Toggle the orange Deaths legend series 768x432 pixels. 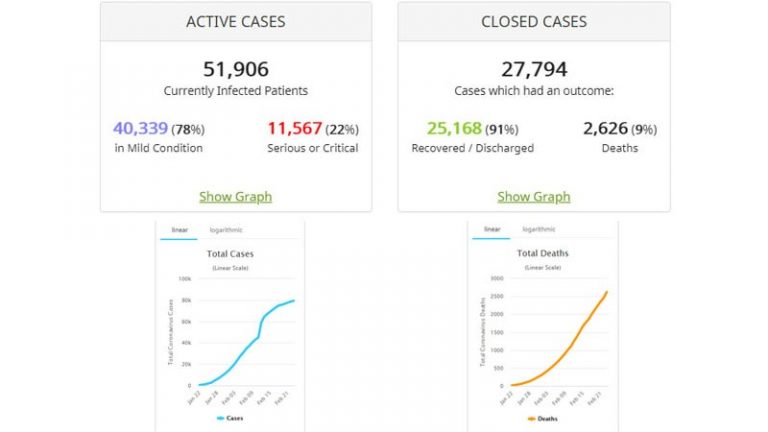tap(542, 420)
